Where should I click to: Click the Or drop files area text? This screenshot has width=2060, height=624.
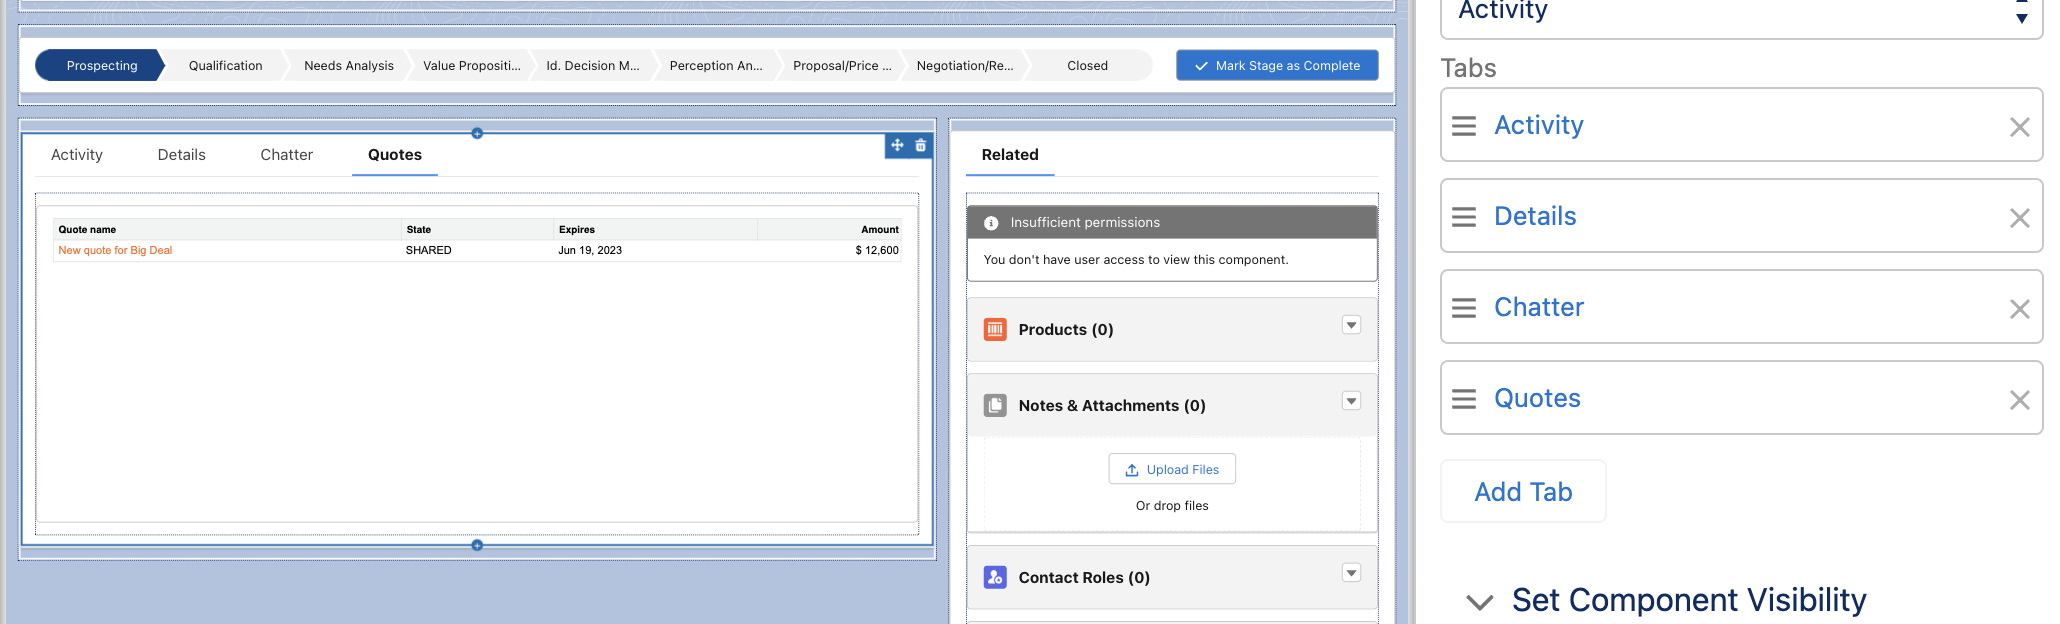(1172, 506)
